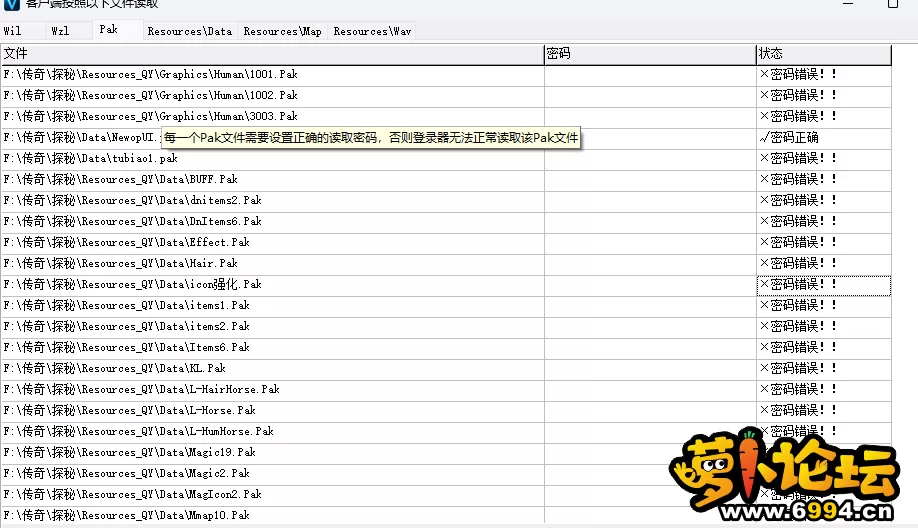Click 密码错误 status for Items6.Pak

click(824, 348)
